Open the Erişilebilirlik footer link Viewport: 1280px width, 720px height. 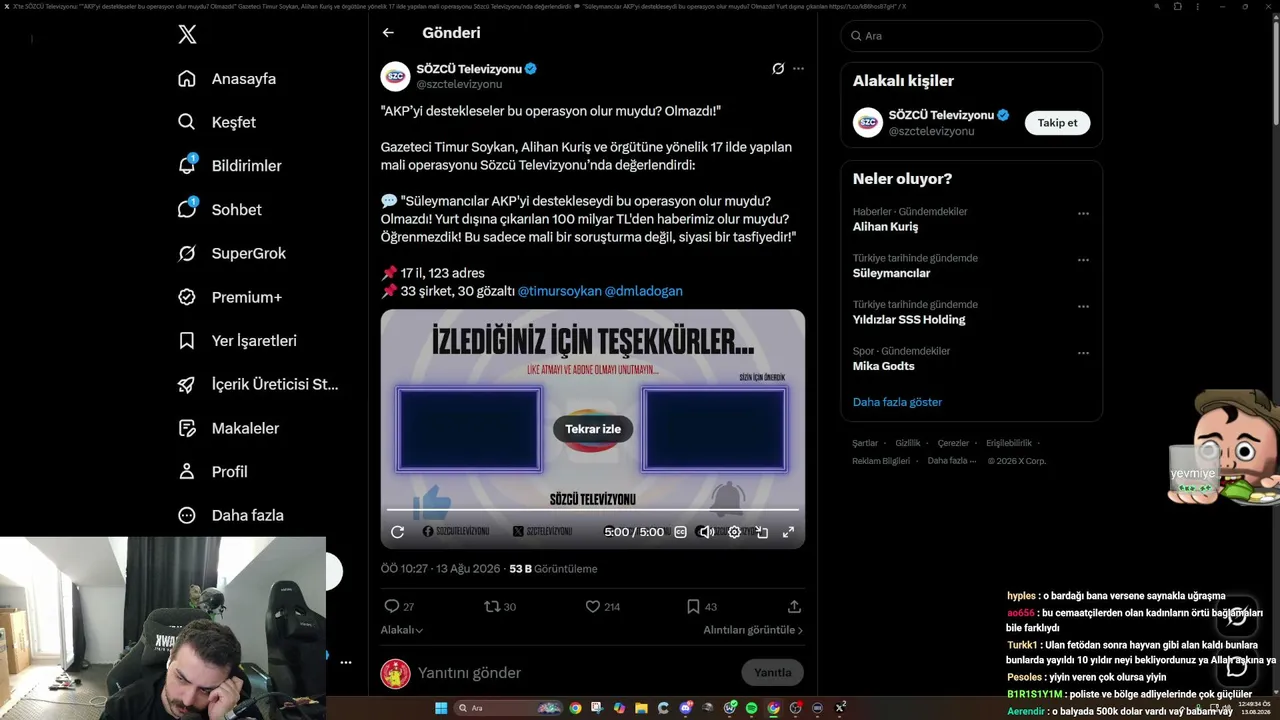coord(1009,443)
